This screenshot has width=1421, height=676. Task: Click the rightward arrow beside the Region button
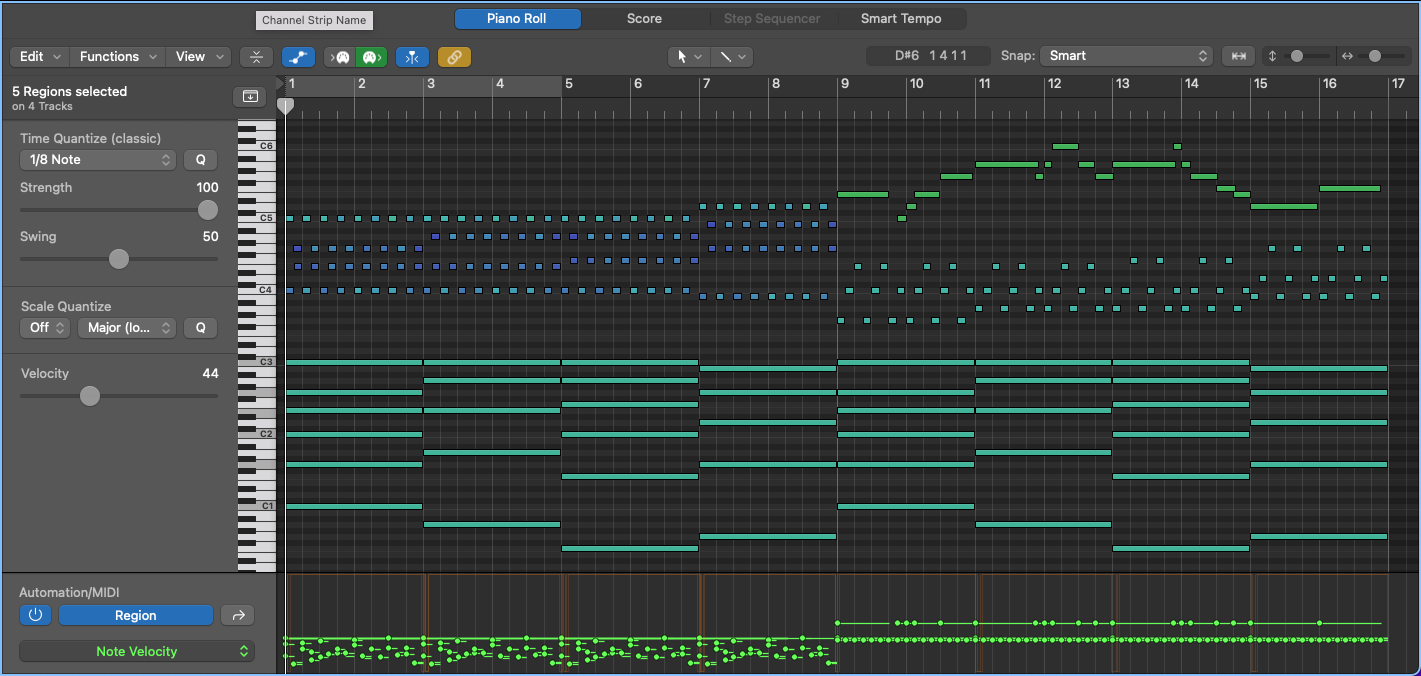coord(237,615)
